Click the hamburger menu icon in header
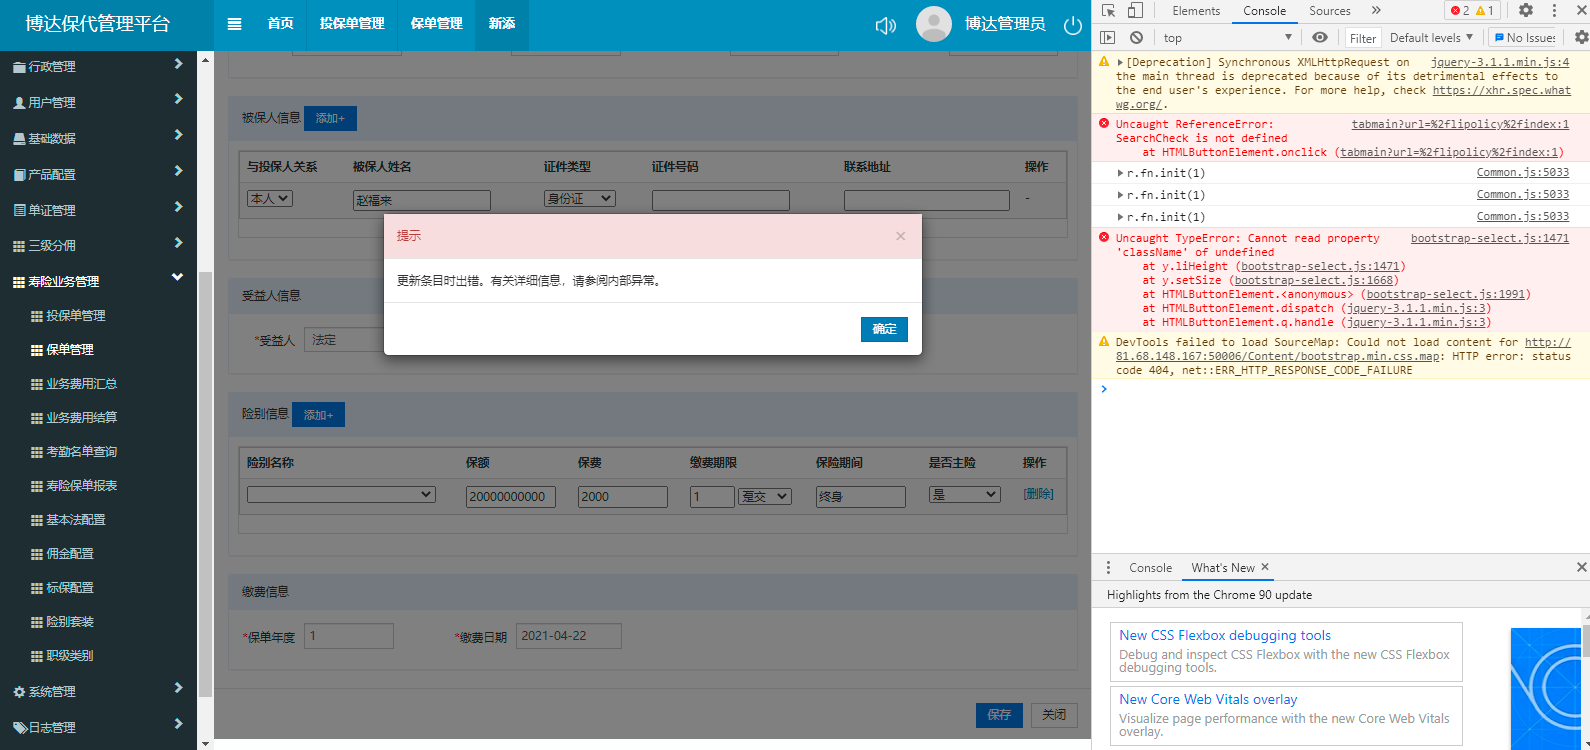Screen dimensions: 1590x750 [234, 24]
